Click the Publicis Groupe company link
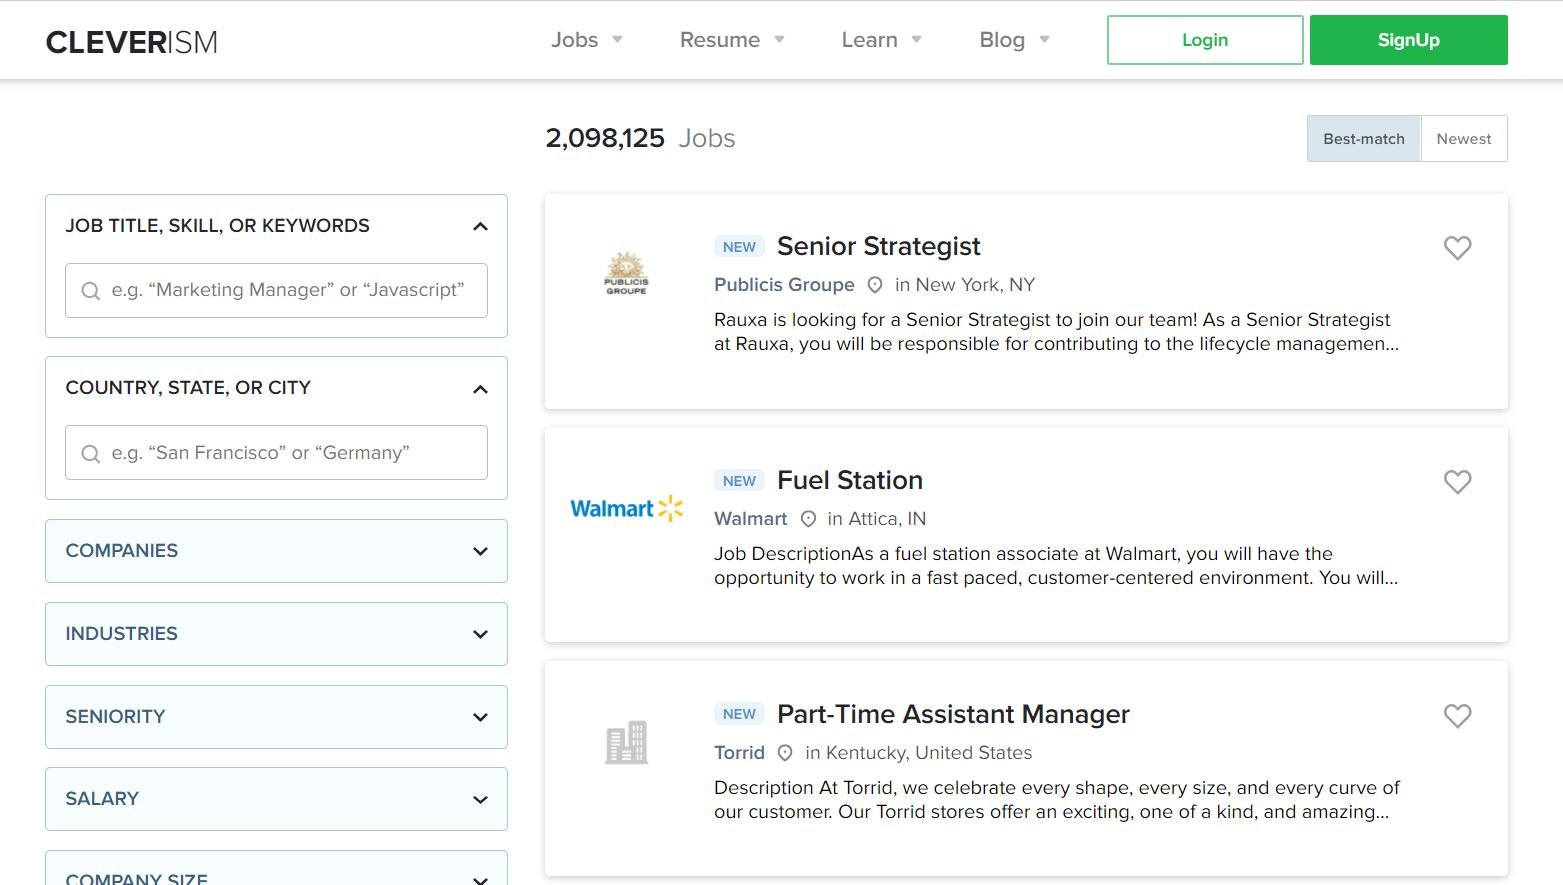This screenshot has width=1563, height=885. (x=784, y=285)
